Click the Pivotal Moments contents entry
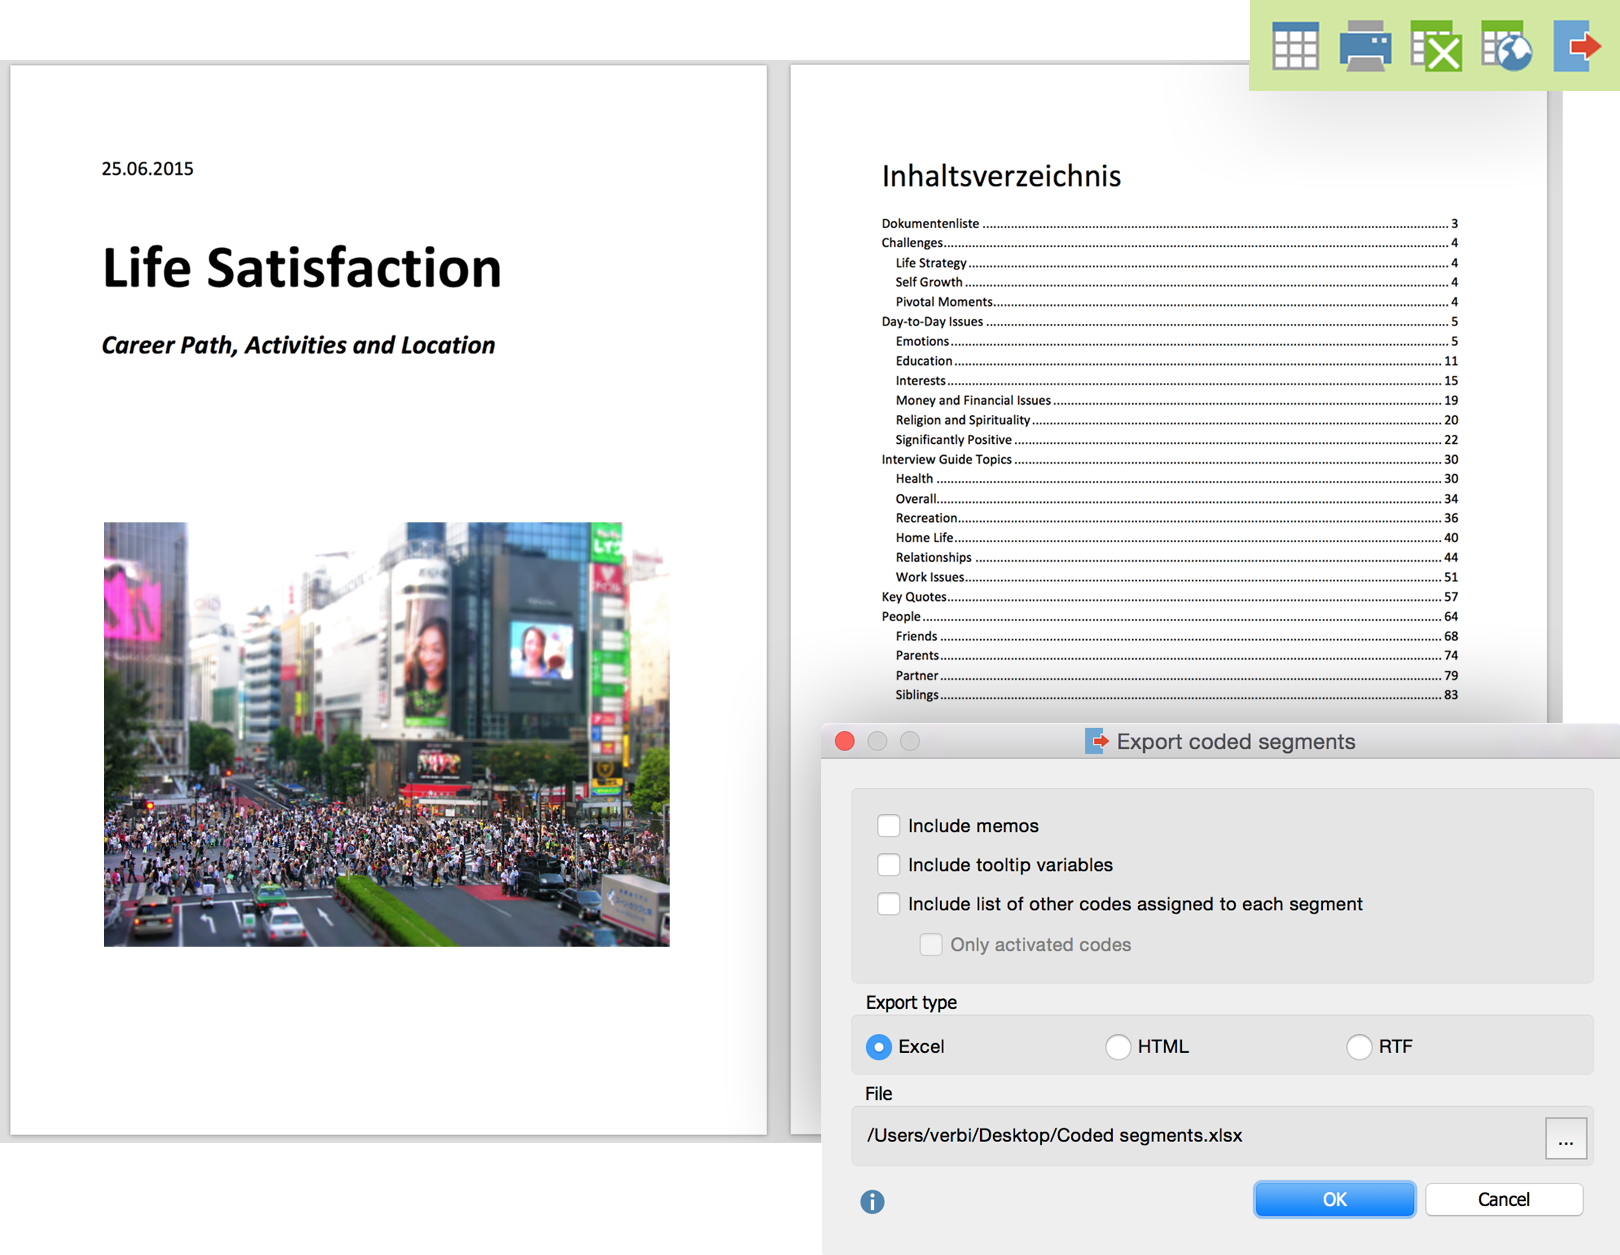Screen dimensions: 1620x1255 pos(1176,302)
